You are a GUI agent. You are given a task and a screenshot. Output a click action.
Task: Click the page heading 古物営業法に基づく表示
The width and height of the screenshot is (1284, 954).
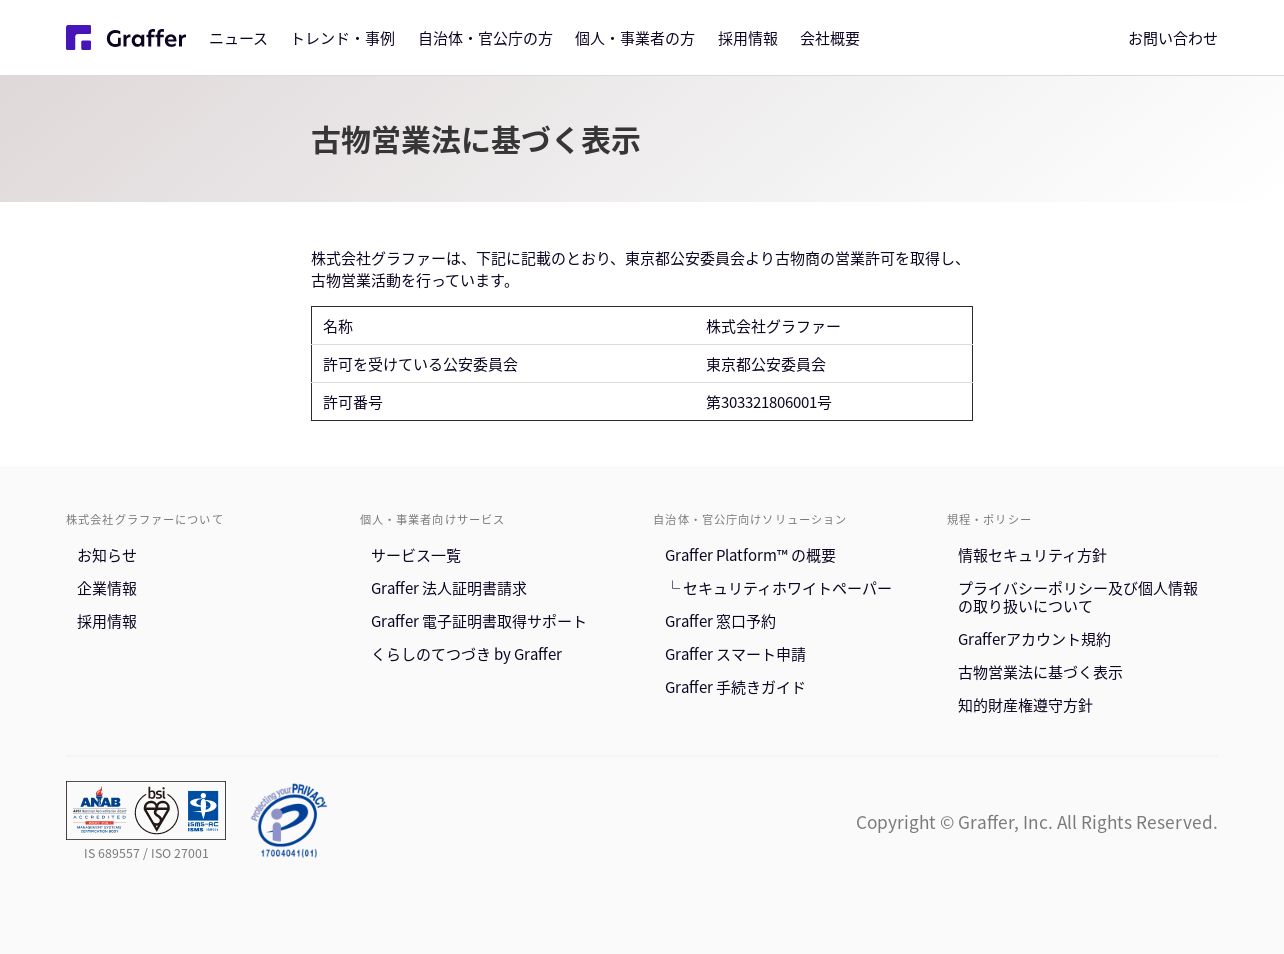(476, 140)
